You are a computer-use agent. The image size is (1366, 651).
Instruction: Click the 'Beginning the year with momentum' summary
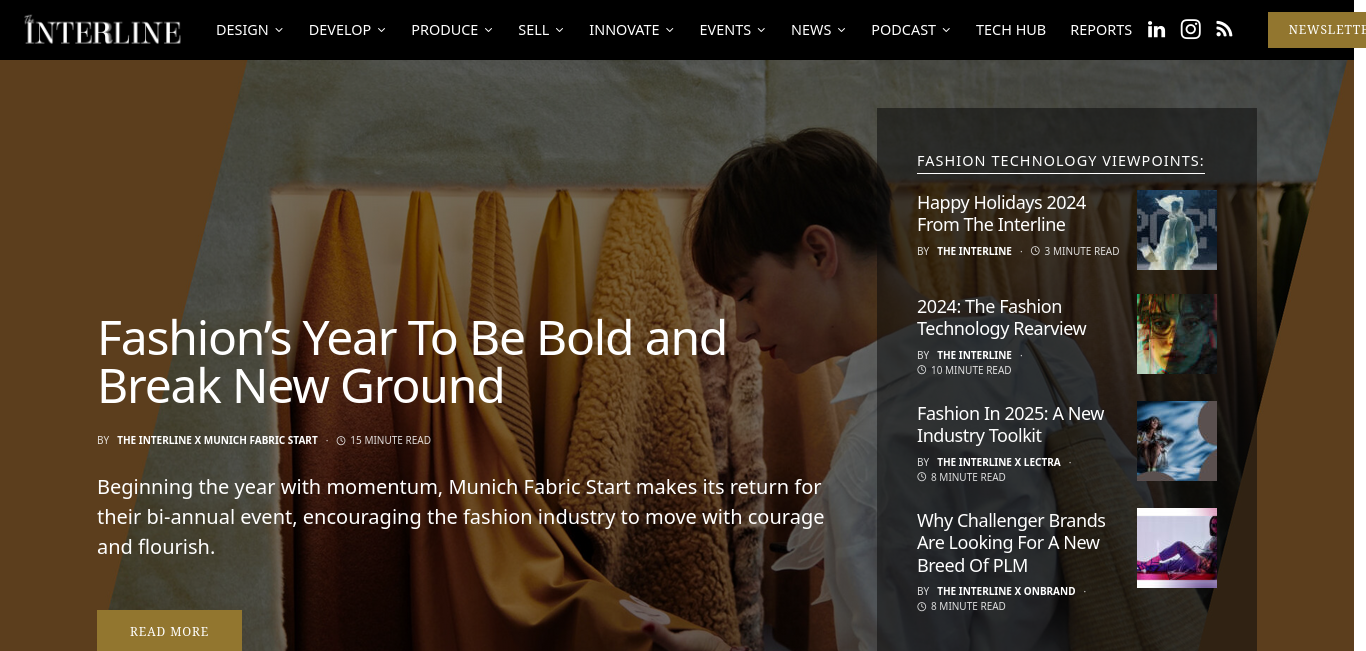coord(460,517)
